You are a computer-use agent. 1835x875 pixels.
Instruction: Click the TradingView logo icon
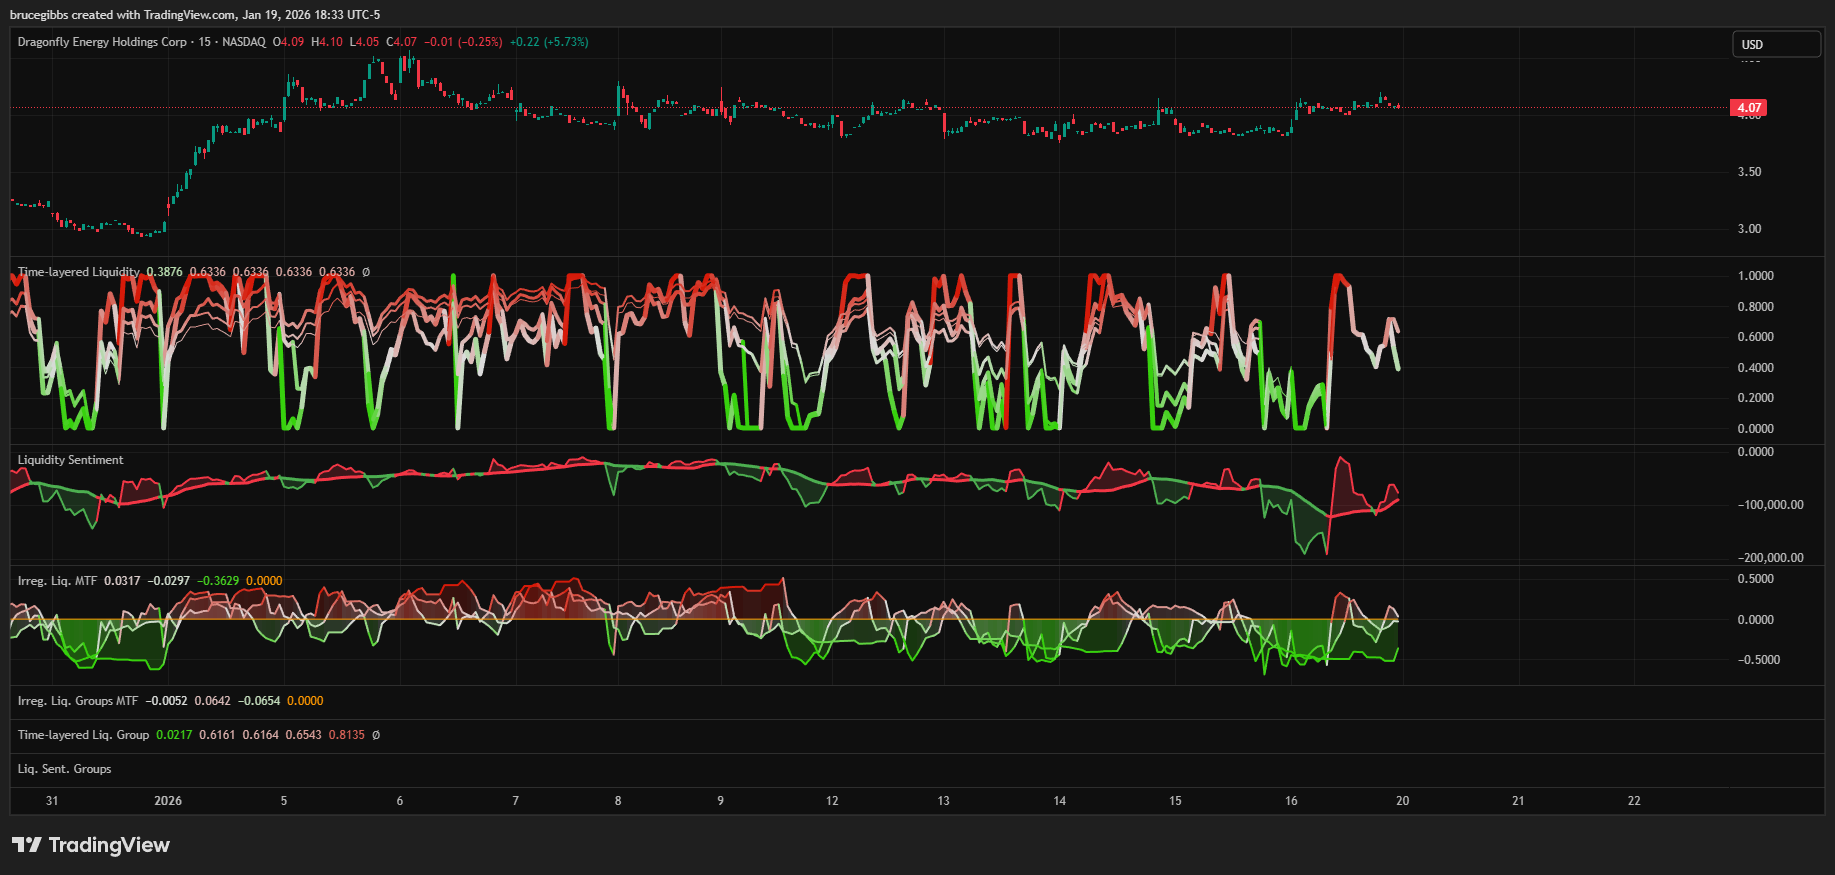27,845
